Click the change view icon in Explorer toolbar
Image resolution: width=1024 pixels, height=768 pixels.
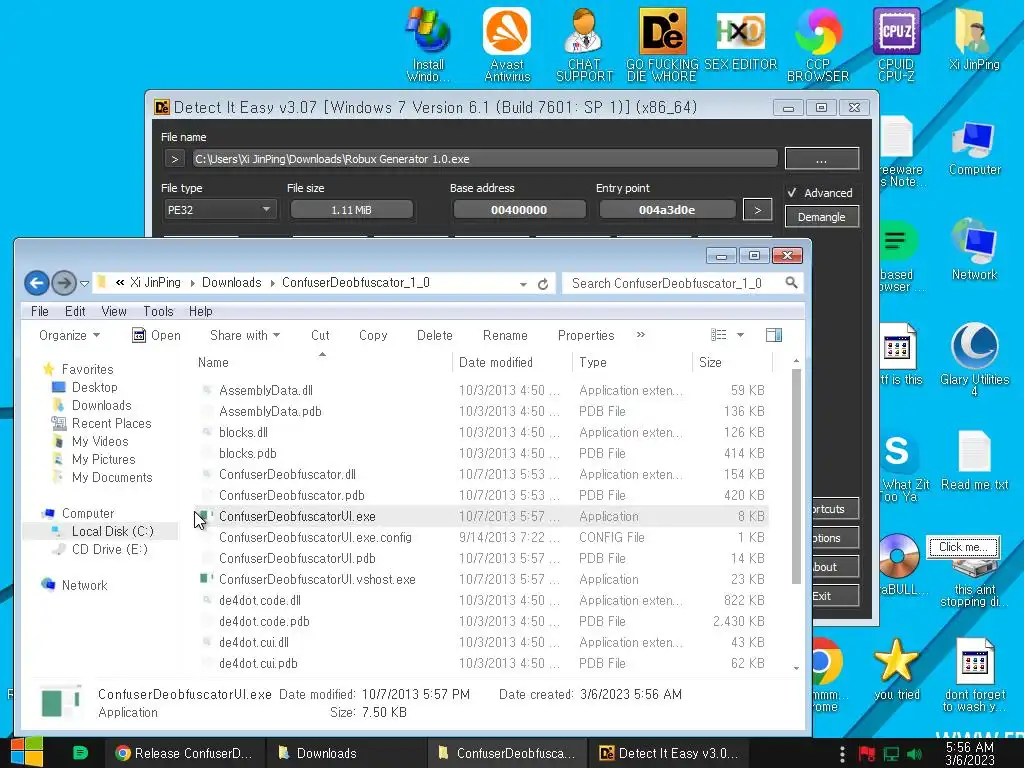pyautogui.click(x=718, y=335)
